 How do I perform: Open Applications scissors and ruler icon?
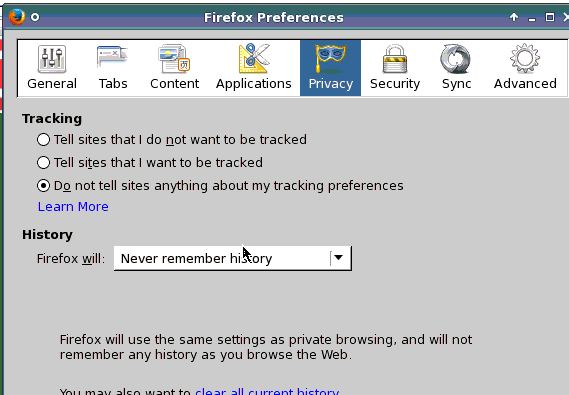254,58
